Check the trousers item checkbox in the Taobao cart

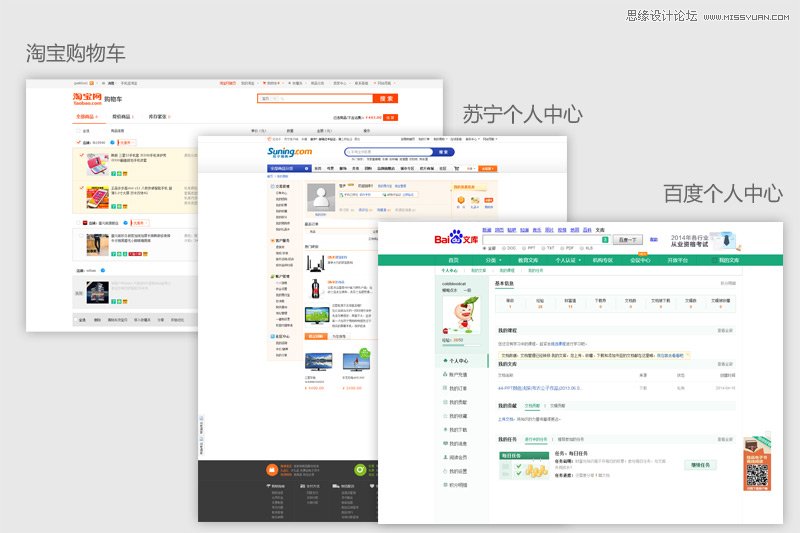click(x=81, y=236)
